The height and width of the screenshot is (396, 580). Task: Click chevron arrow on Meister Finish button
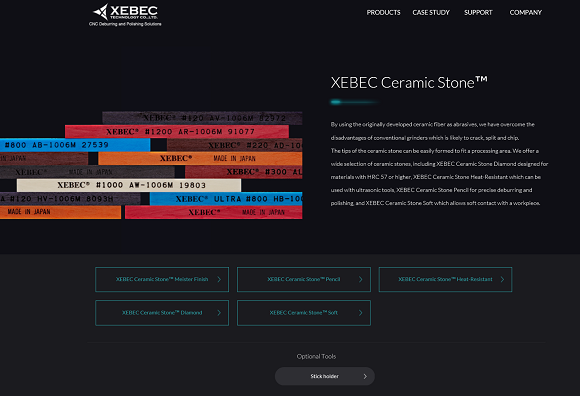[x=219, y=280]
